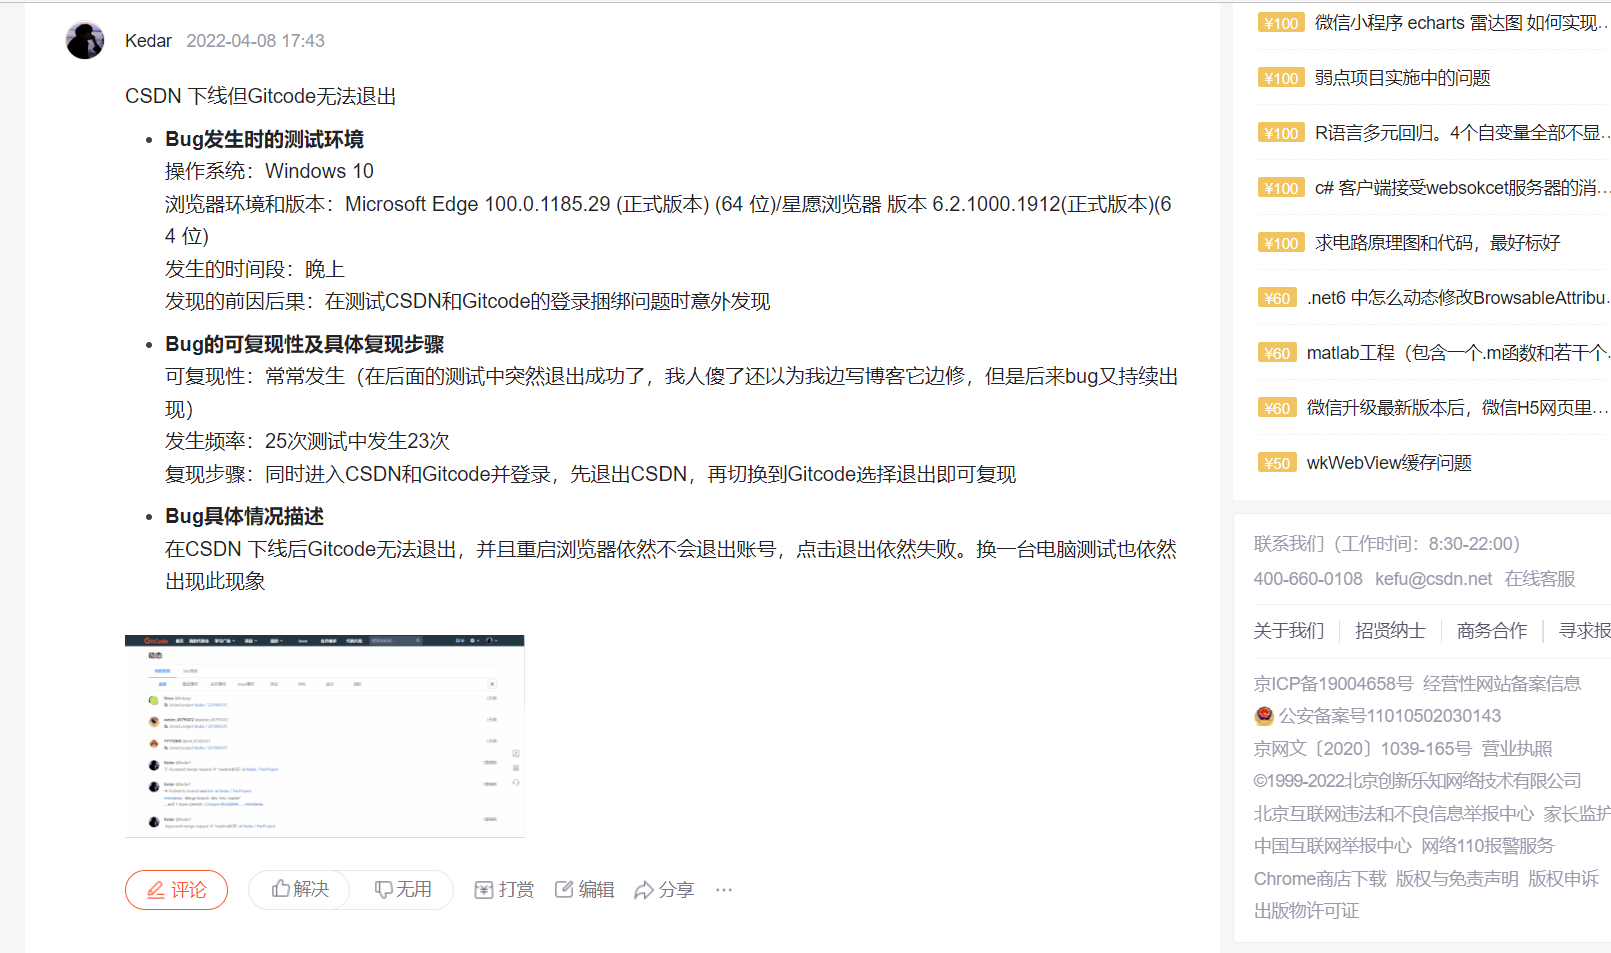Click the Gitcode bug screenshot thumbnail
This screenshot has height=953, width=1611.
tap(324, 735)
